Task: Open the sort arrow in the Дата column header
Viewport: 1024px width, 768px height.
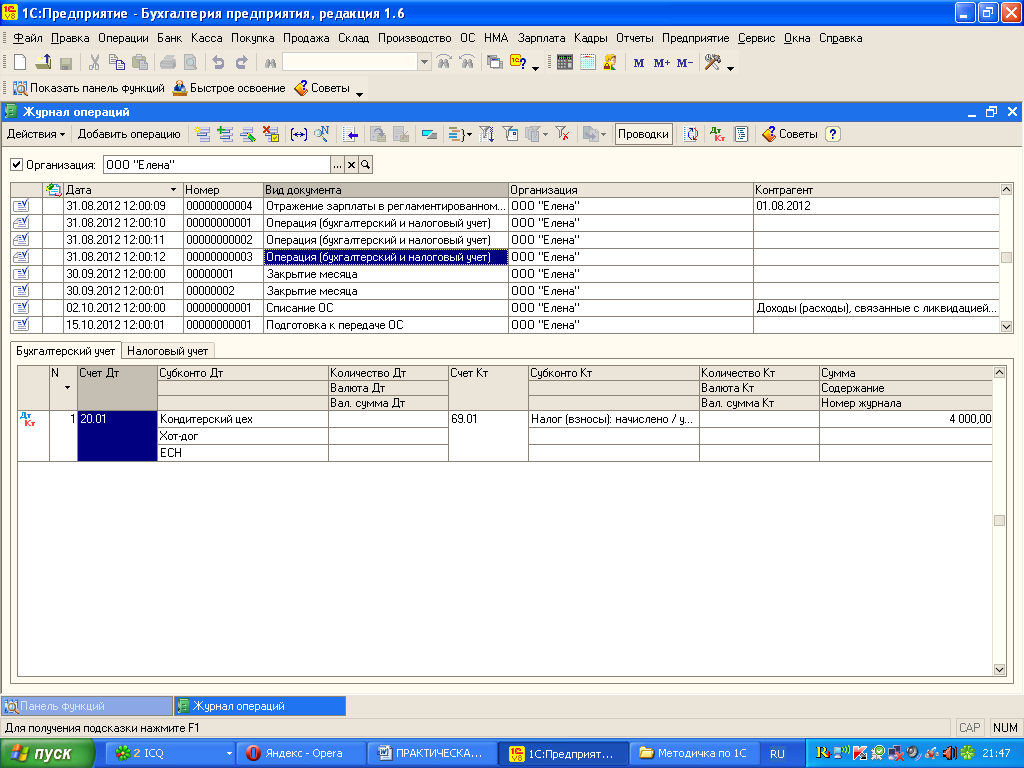Action: [x=173, y=190]
